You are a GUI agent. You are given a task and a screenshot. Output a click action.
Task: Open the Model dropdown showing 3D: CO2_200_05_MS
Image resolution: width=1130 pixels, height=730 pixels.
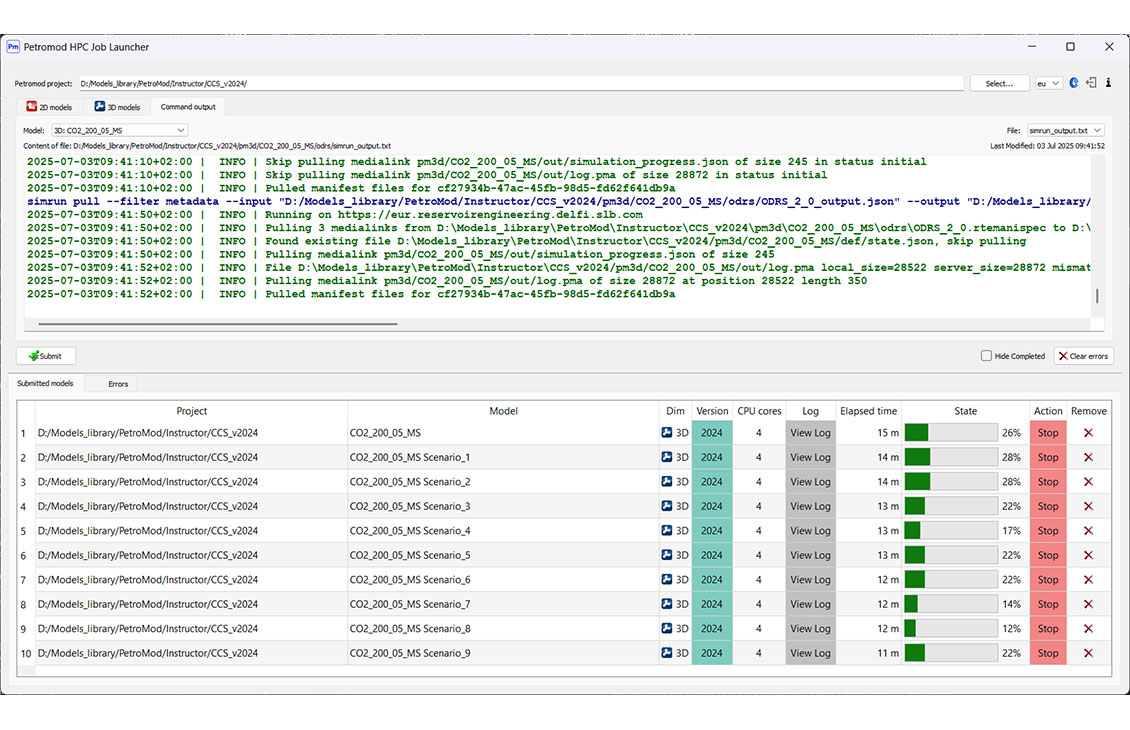(119, 129)
